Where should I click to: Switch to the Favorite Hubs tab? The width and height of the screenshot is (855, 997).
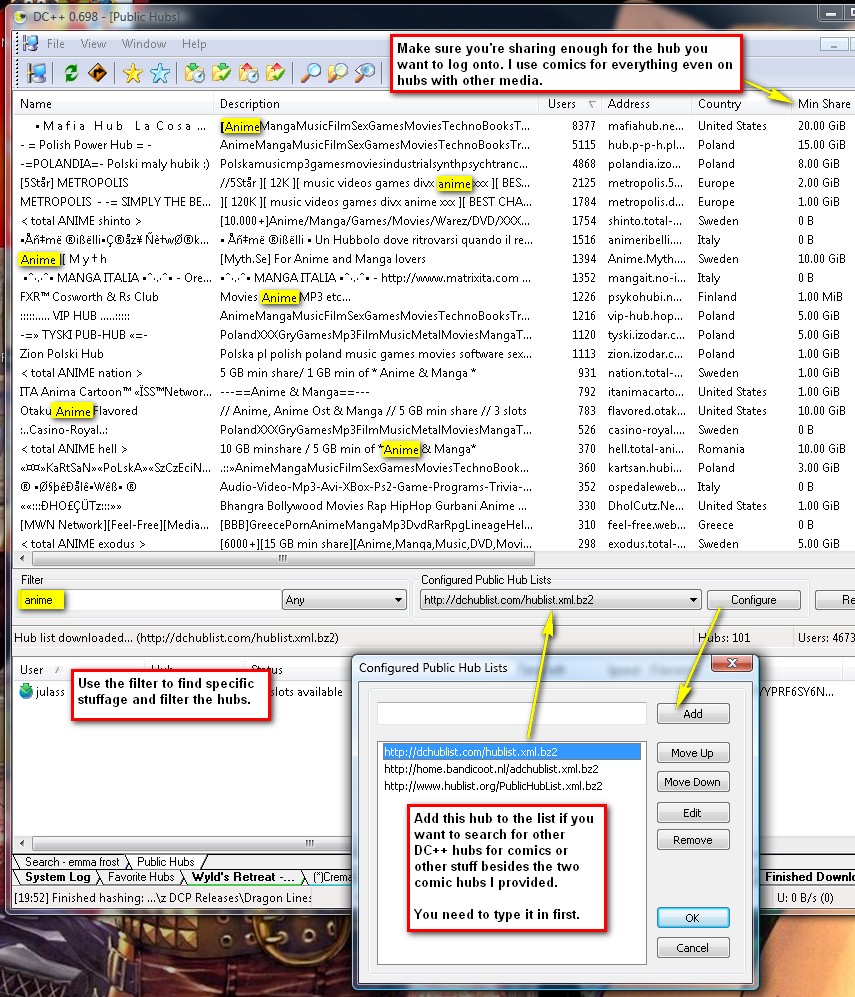141,877
